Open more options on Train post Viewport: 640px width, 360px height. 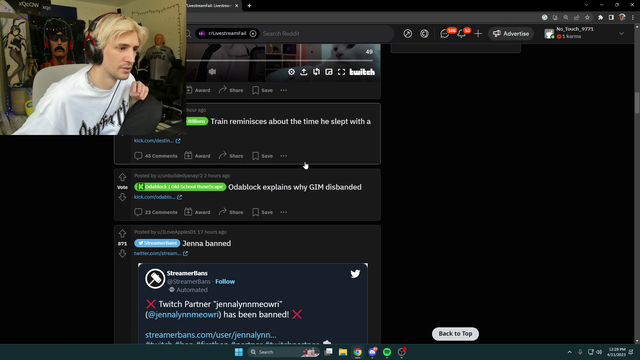(284, 156)
